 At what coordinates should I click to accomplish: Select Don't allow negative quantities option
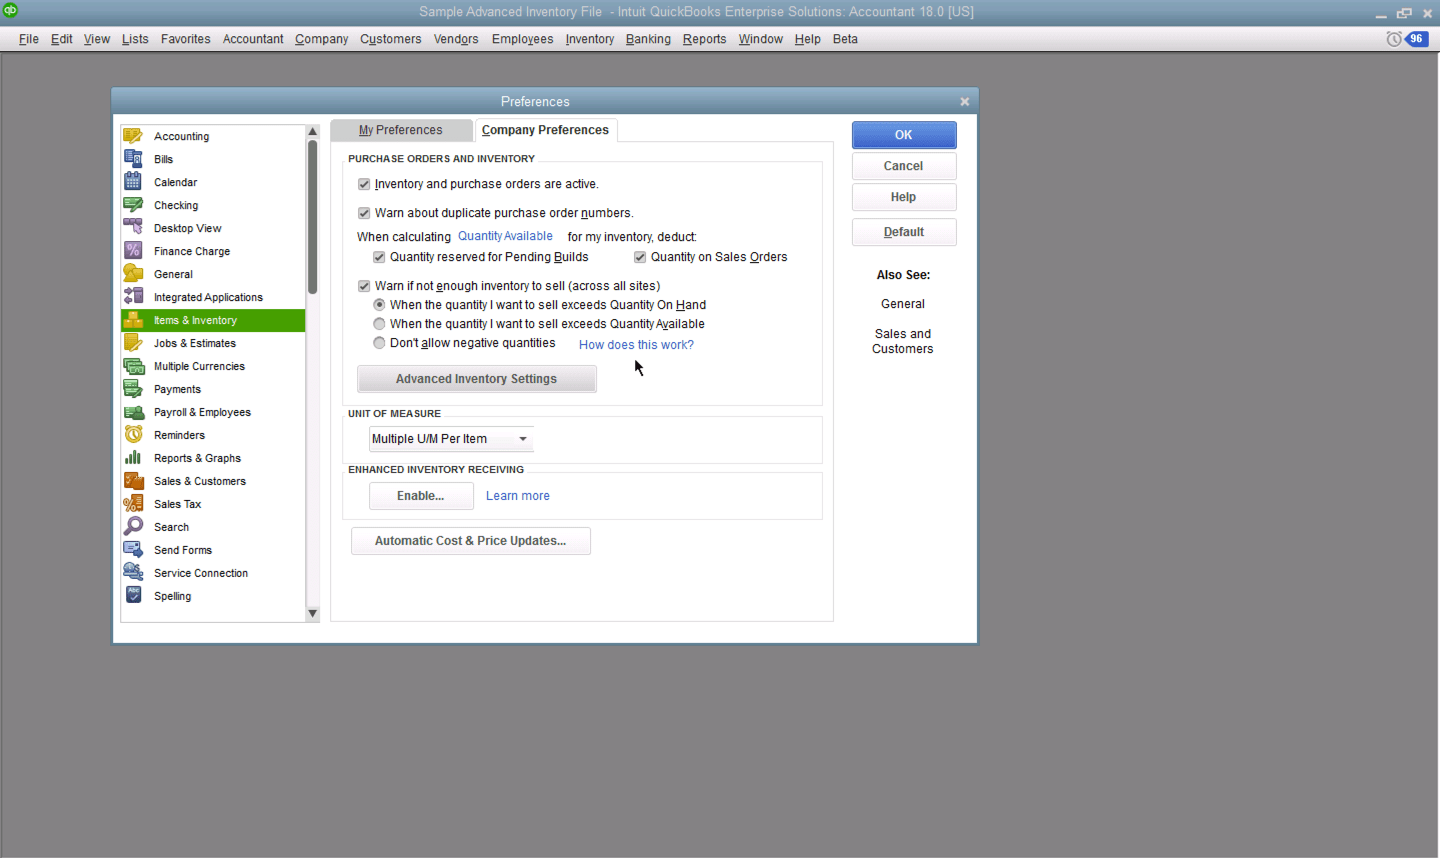379,343
